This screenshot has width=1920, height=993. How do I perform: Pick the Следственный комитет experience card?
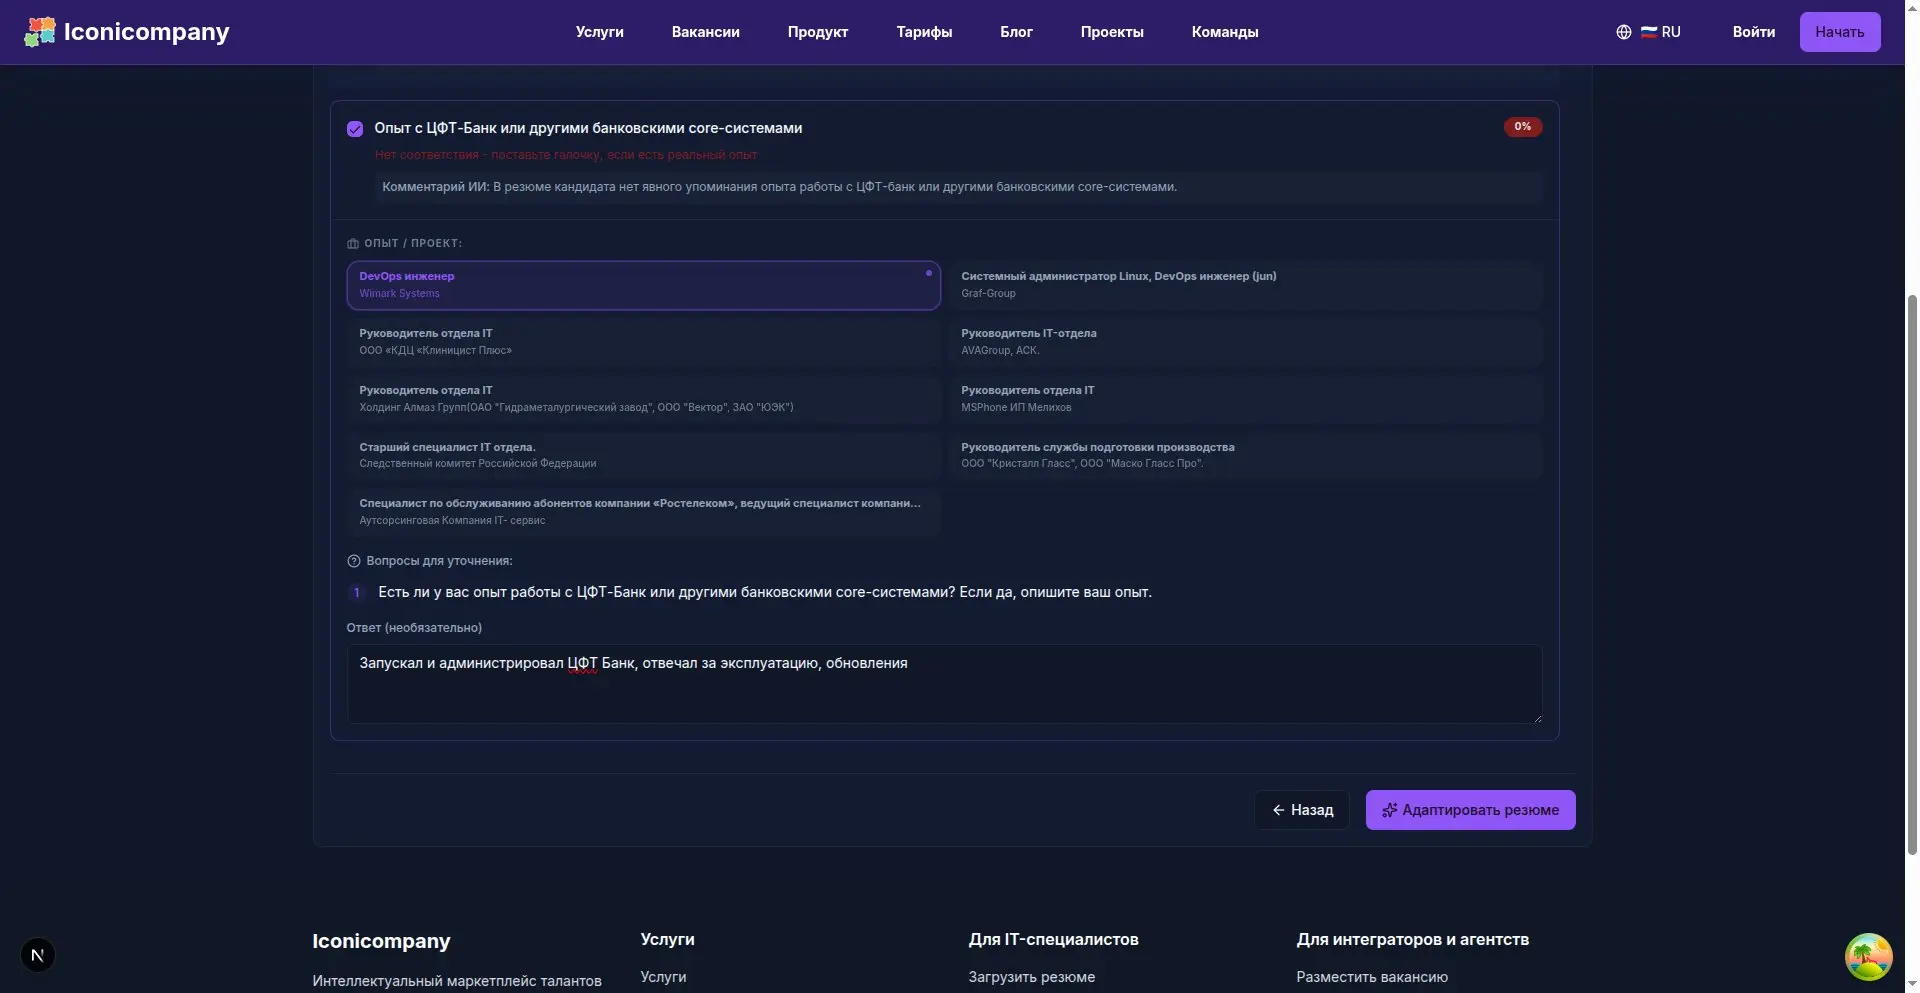click(643, 455)
